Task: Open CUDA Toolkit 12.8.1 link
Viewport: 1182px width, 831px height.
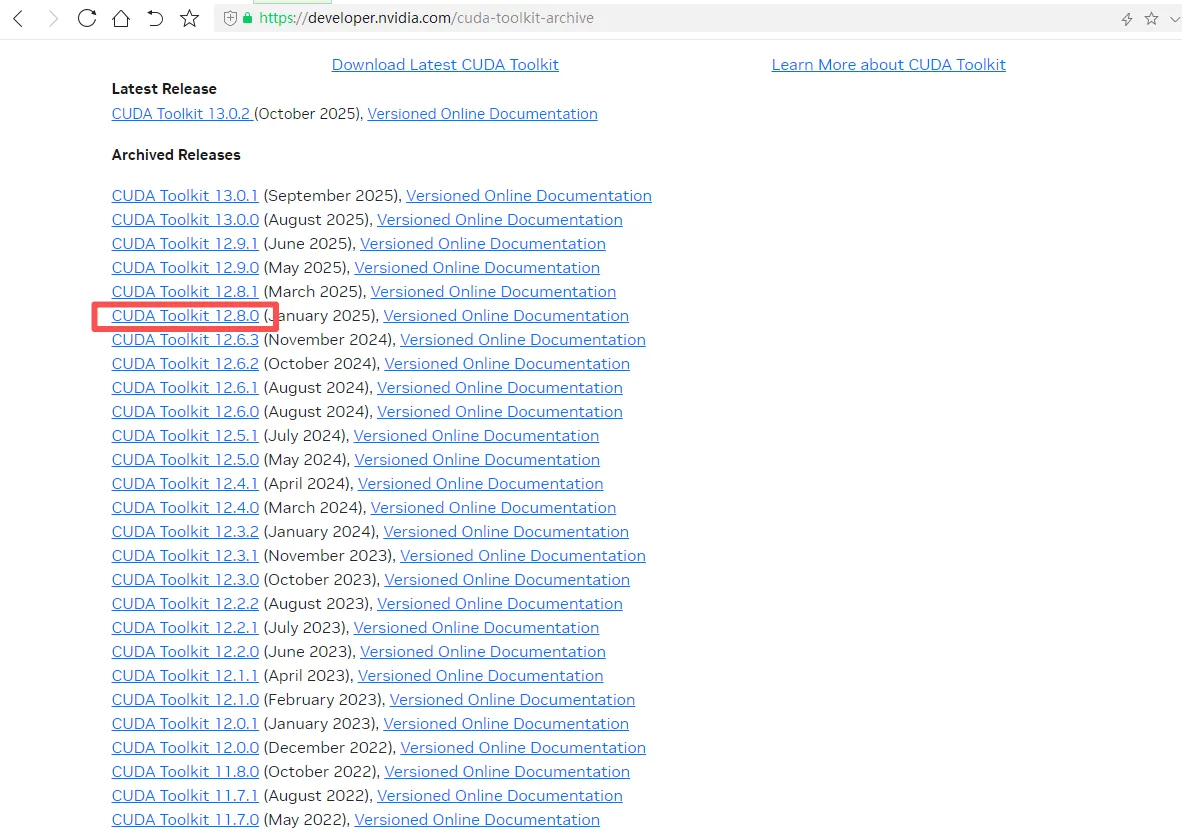Action: 185,292
